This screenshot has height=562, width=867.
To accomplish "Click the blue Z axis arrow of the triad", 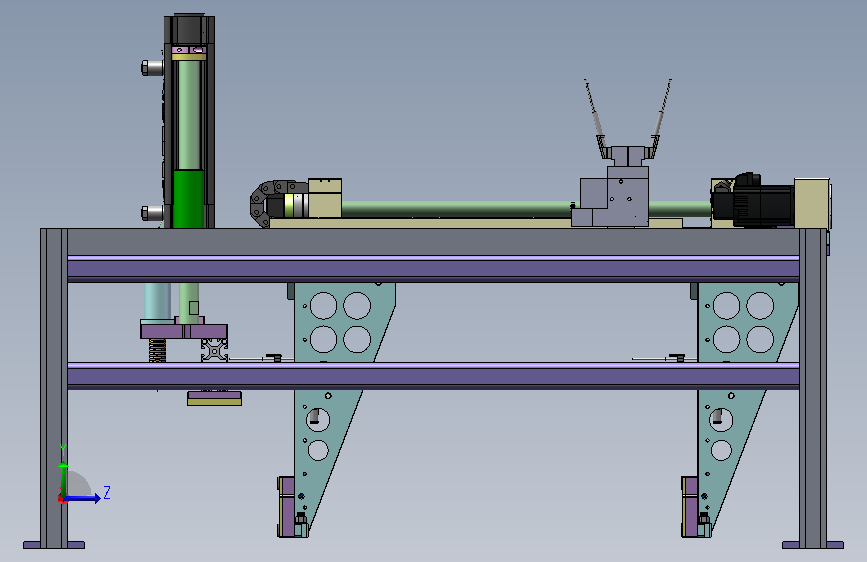I will click(x=83, y=498).
